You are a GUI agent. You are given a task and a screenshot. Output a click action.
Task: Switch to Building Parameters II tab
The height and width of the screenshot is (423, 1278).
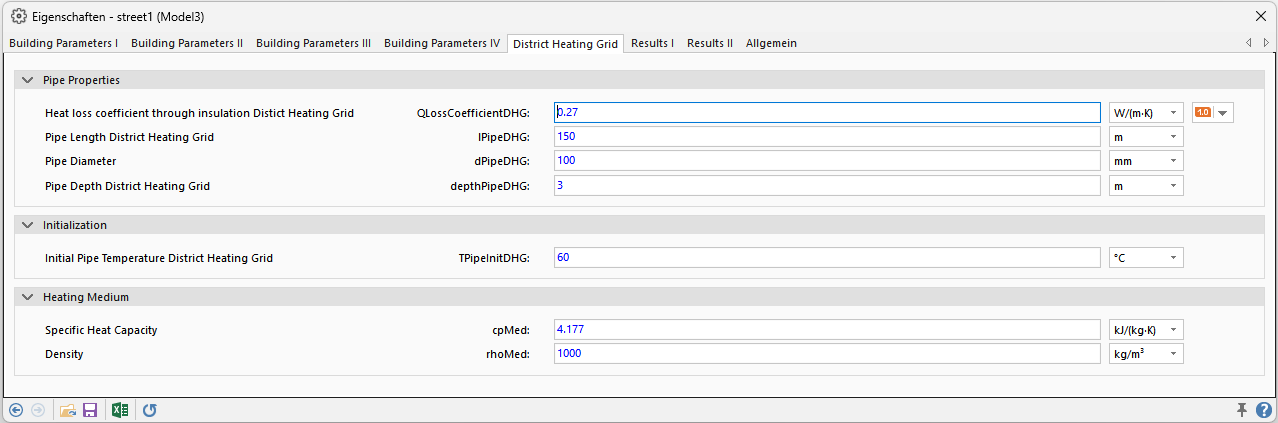coord(187,43)
